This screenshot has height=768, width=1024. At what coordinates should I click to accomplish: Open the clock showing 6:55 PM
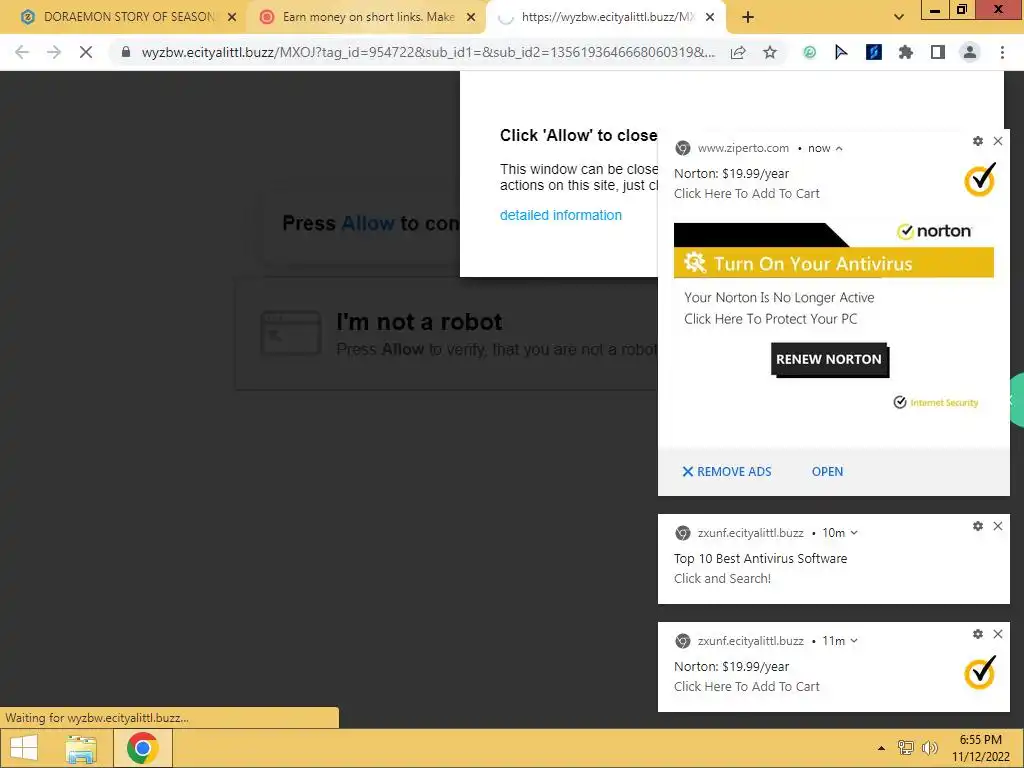pos(980,748)
